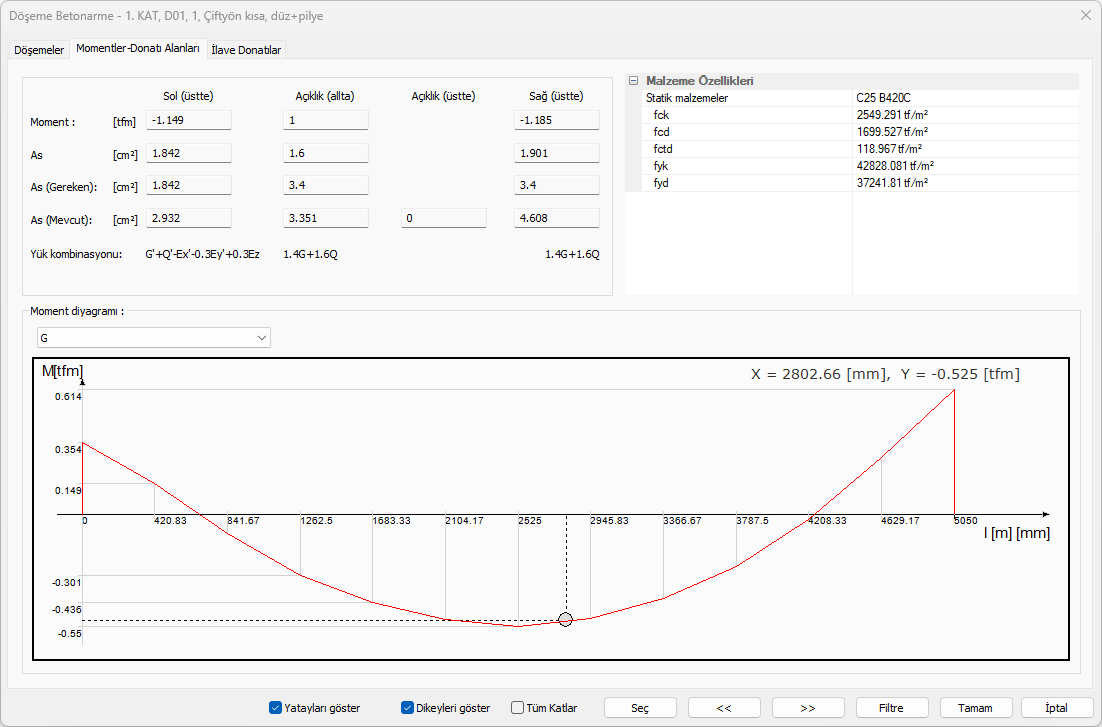Go to next slab with >> button

pos(808,708)
